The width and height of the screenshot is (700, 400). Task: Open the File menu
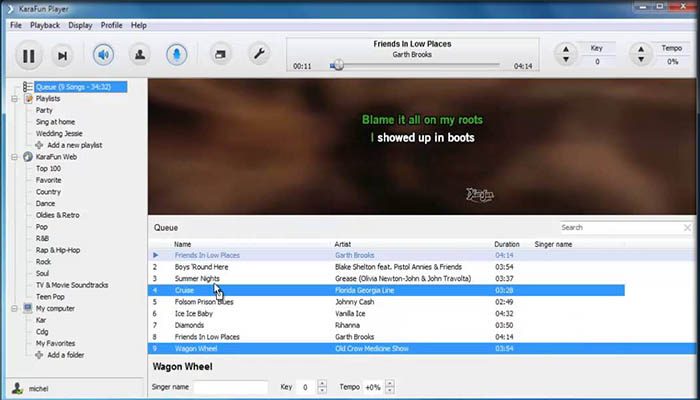click(16, 25)
